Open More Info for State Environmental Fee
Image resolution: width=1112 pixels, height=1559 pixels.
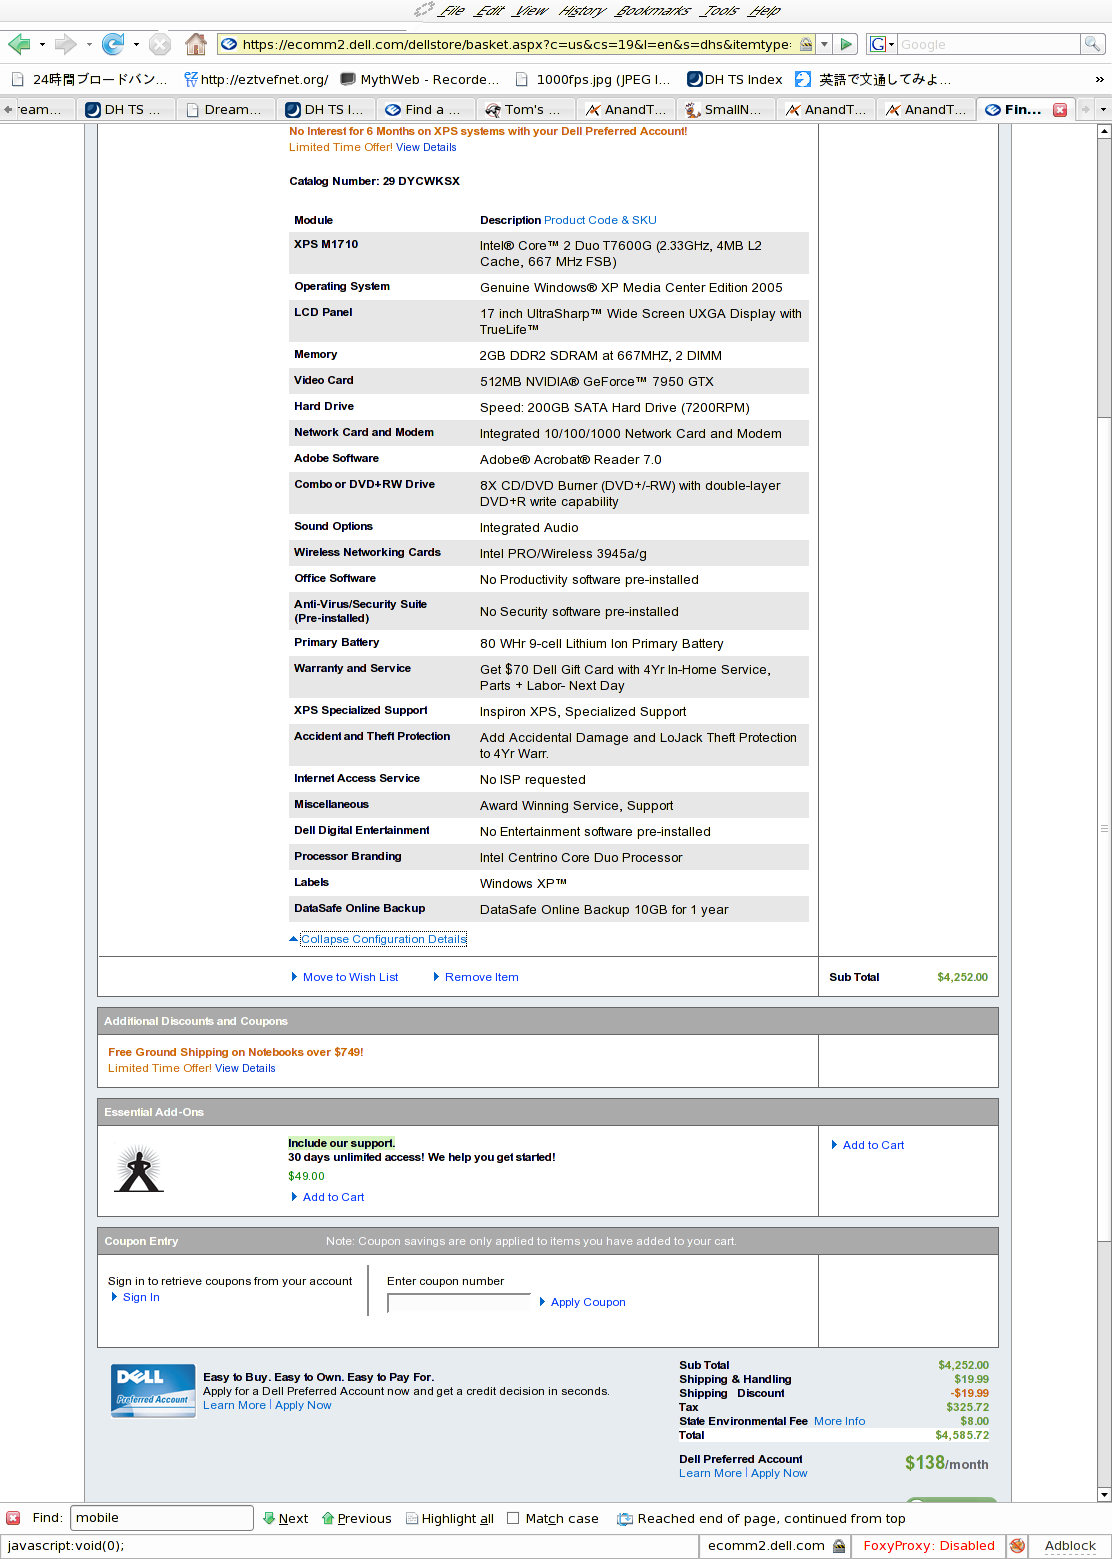pyautogui.click(x=839, y=1421)
